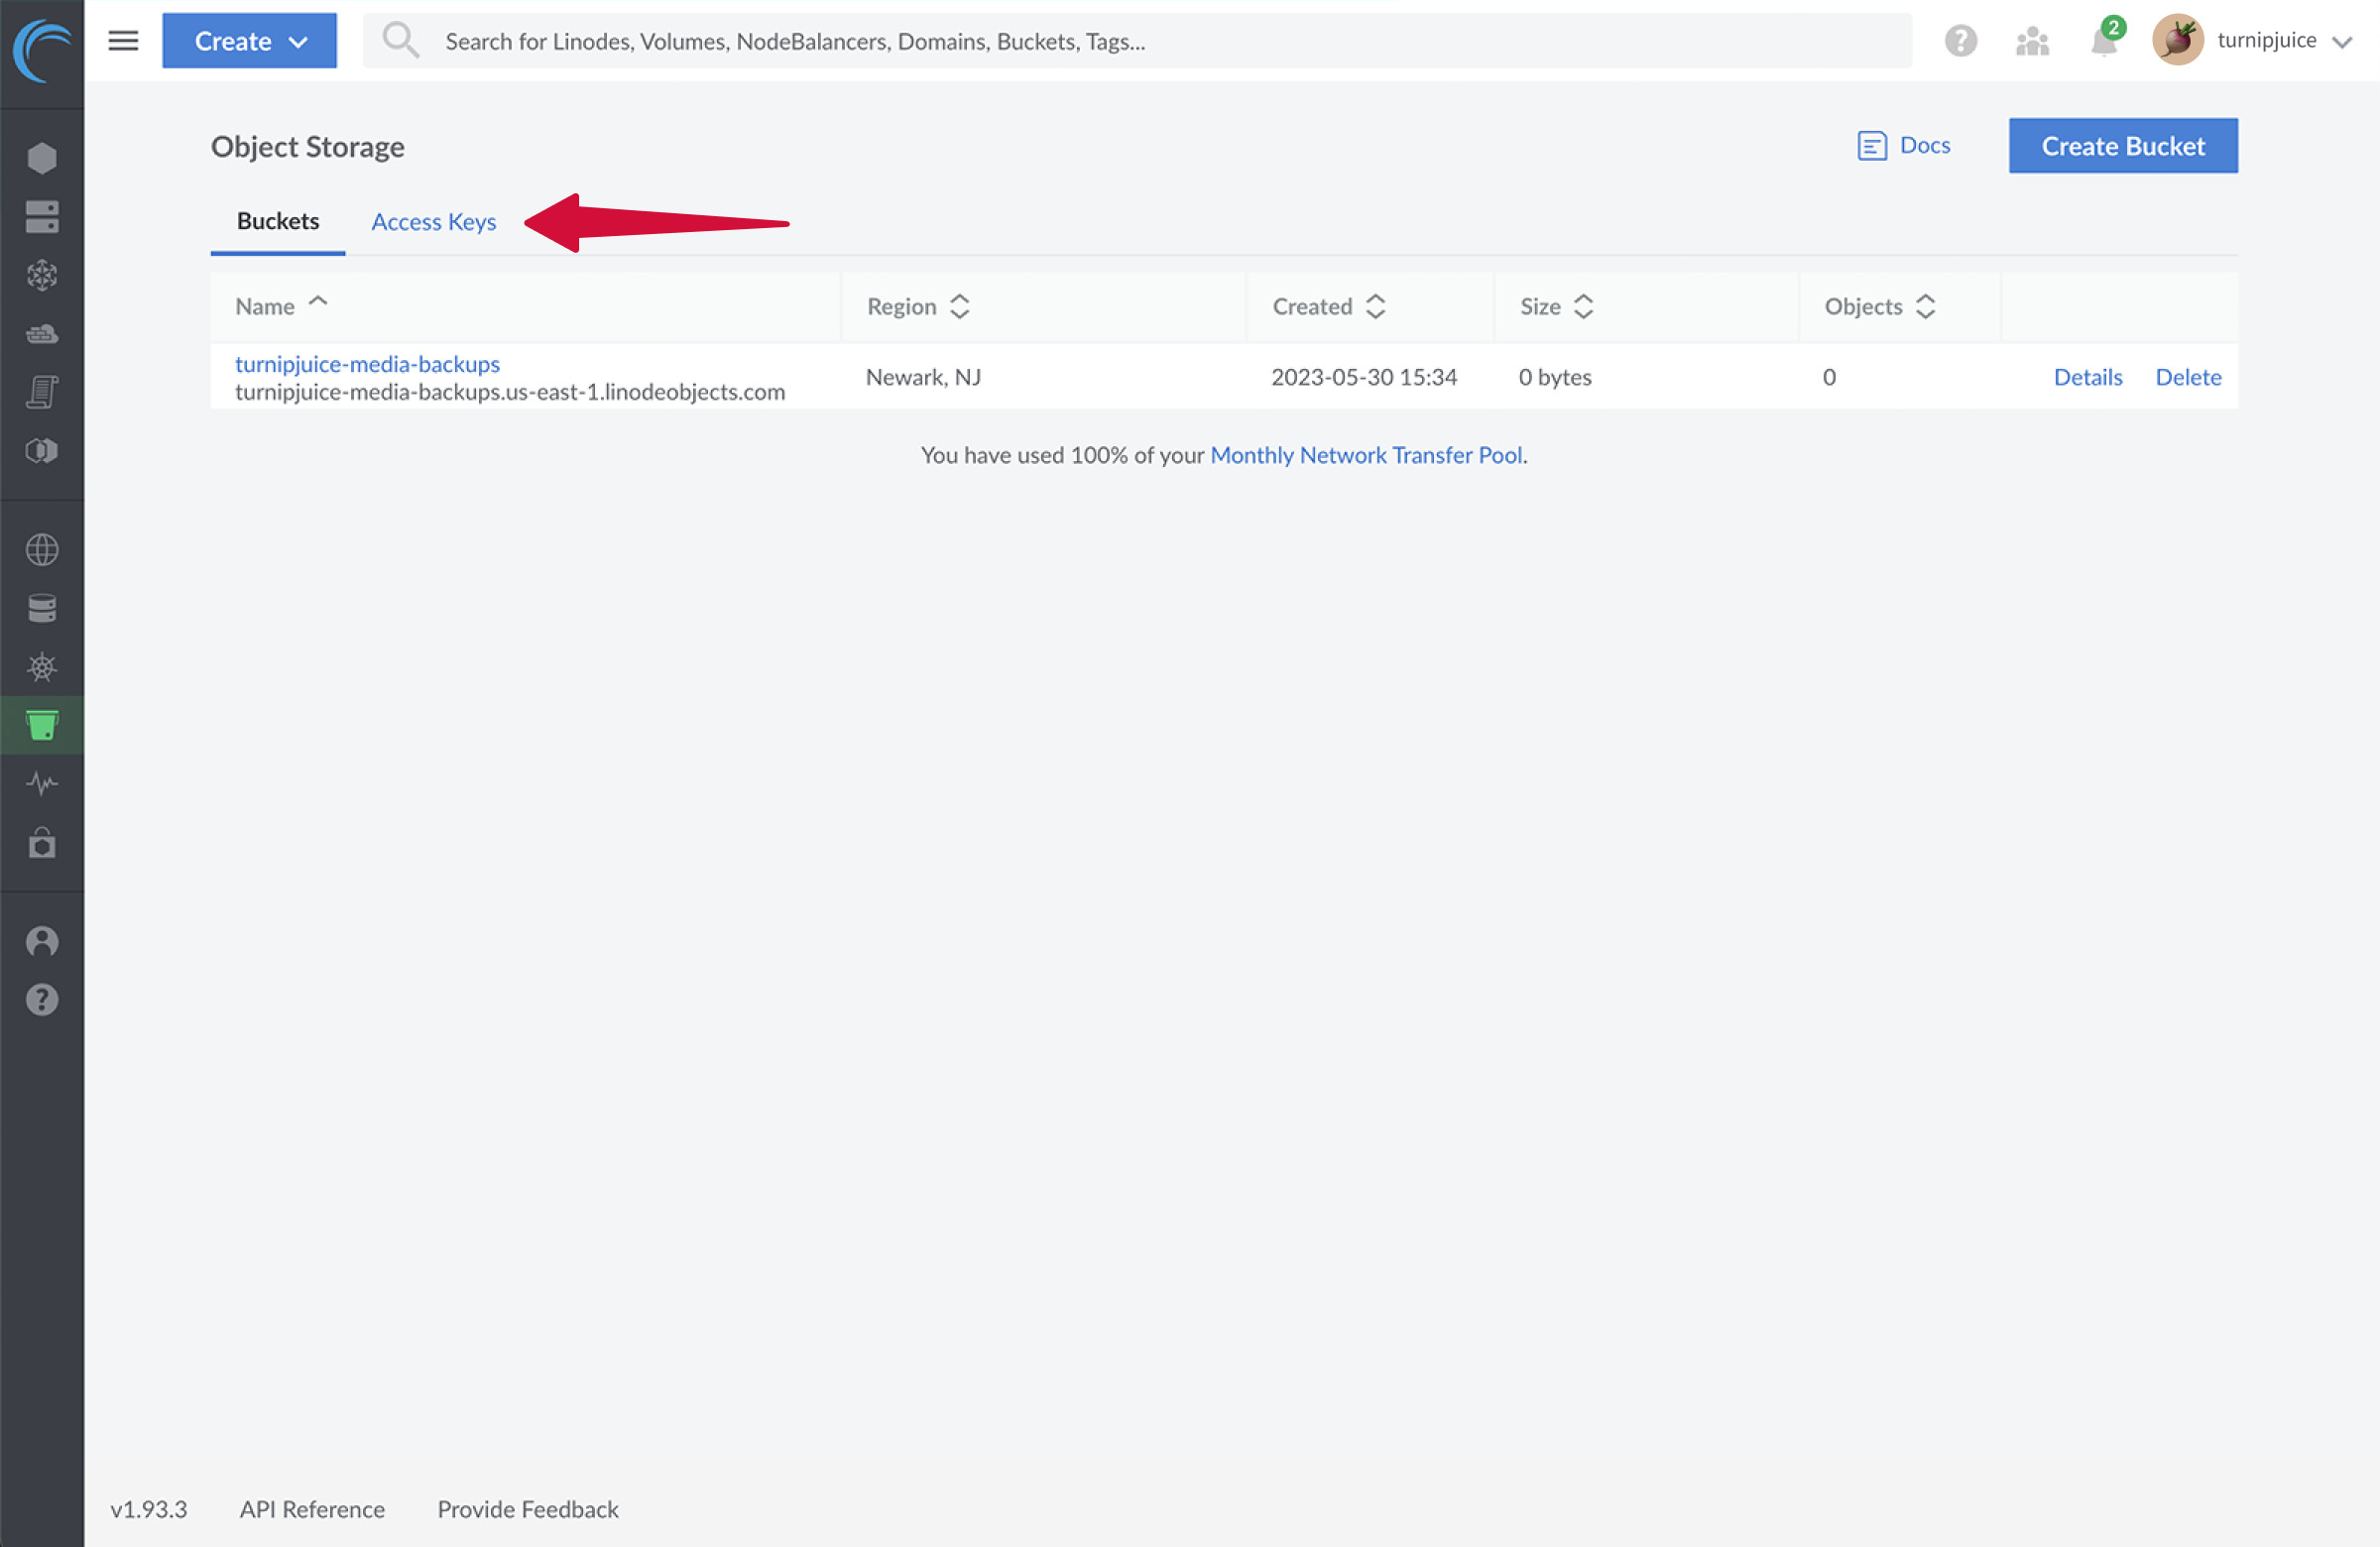
Task: View Details of turnipjuice-media-backups bucket
Action: (2087, 377)
